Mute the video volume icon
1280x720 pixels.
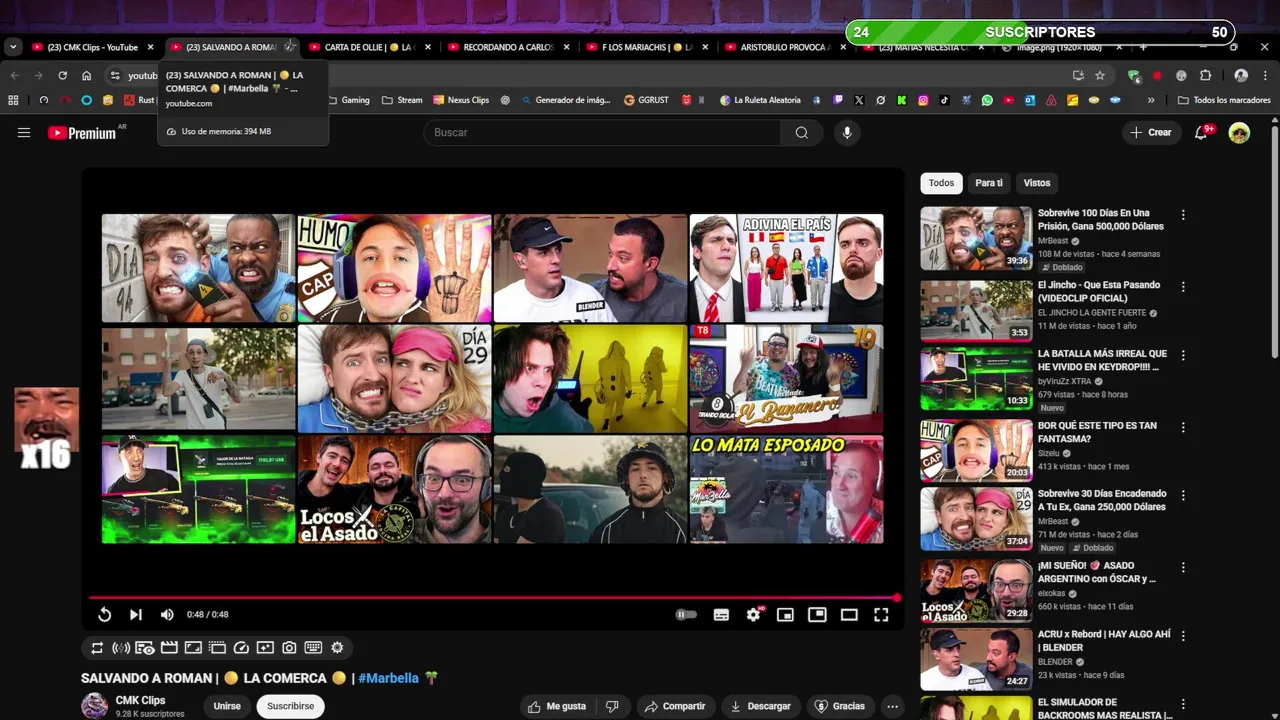(x=167, y=615)
